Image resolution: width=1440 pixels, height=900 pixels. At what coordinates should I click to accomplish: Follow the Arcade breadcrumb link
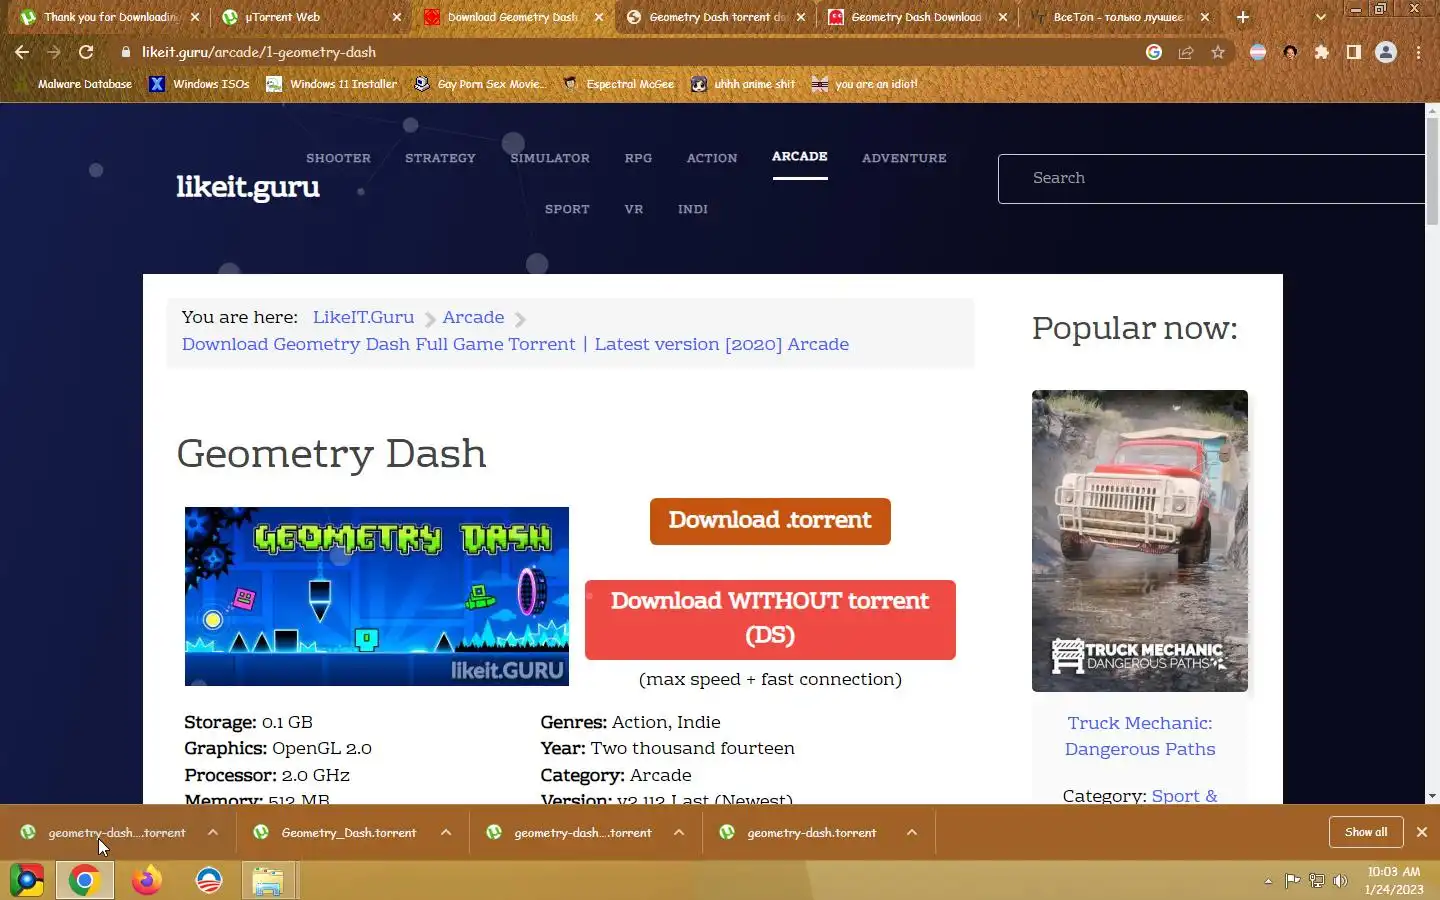pyautogui.click(x=473, y=317)
